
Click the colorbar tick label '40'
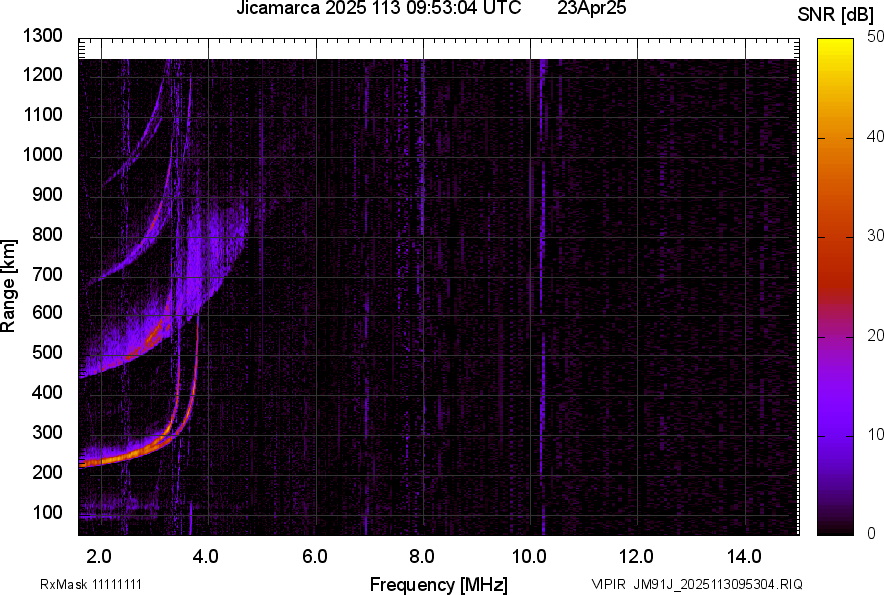[875, 136]
